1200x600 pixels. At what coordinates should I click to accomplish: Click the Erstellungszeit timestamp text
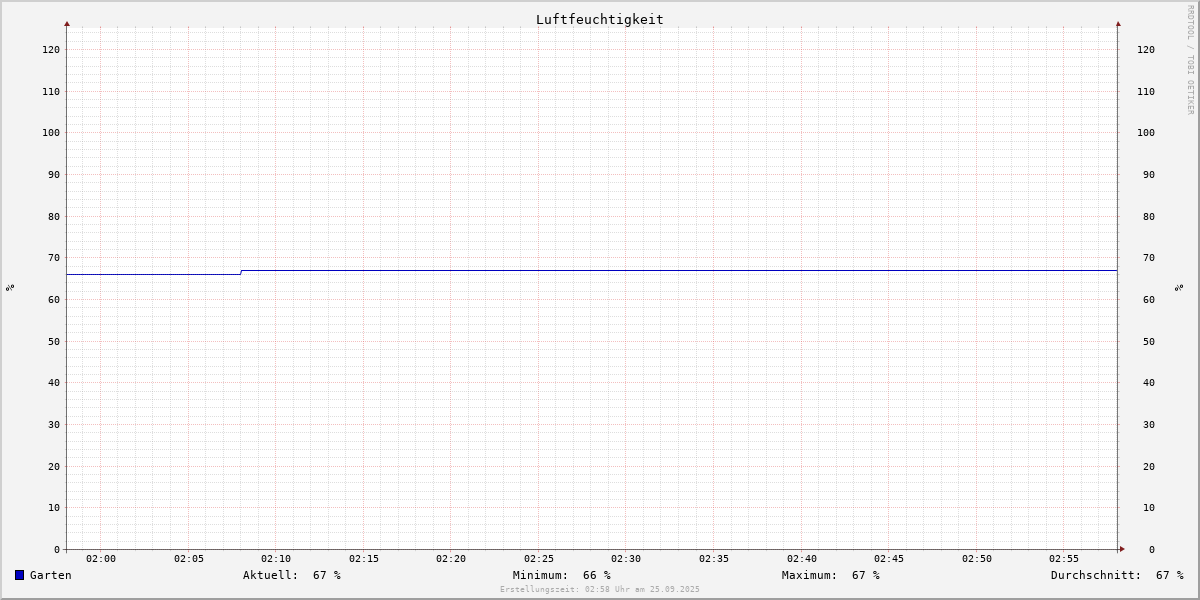pyautogui.click(x=600, y=589)
